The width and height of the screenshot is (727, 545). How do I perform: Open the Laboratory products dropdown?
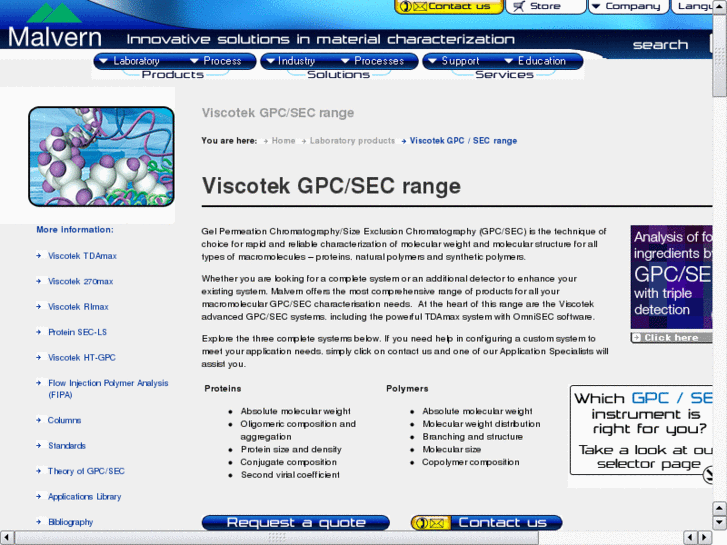click(130, 61)
